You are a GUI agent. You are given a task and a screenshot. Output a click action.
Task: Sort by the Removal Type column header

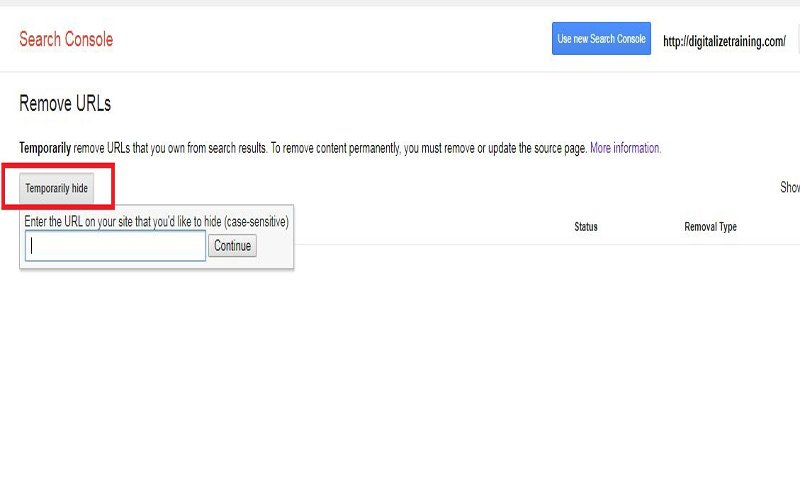tap(710, 227)
